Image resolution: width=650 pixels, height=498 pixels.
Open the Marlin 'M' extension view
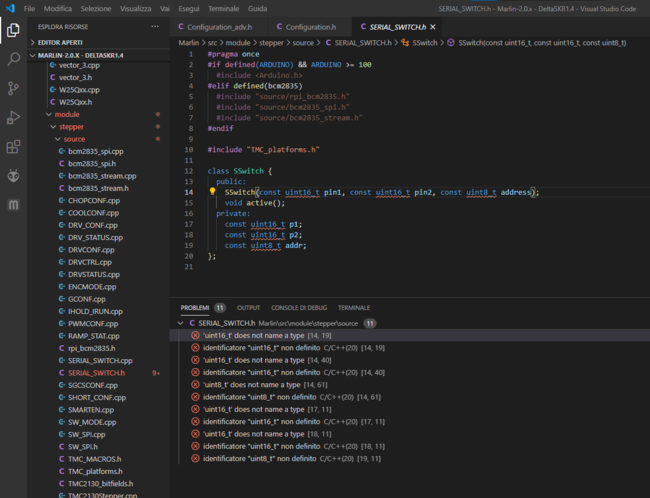point(13,205)
